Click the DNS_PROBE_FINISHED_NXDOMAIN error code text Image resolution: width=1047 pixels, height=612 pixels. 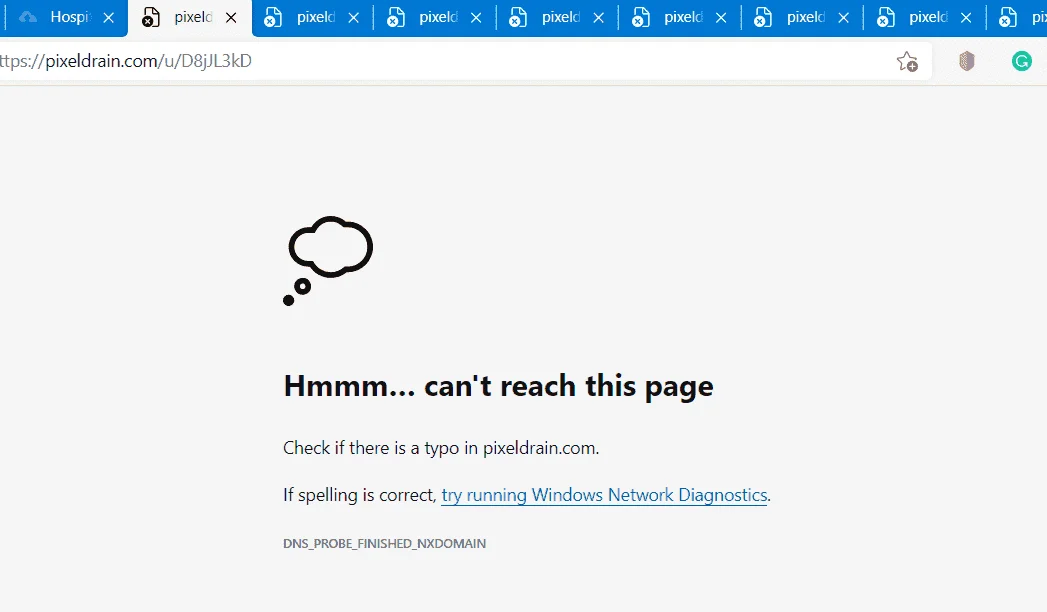[385, 543]
